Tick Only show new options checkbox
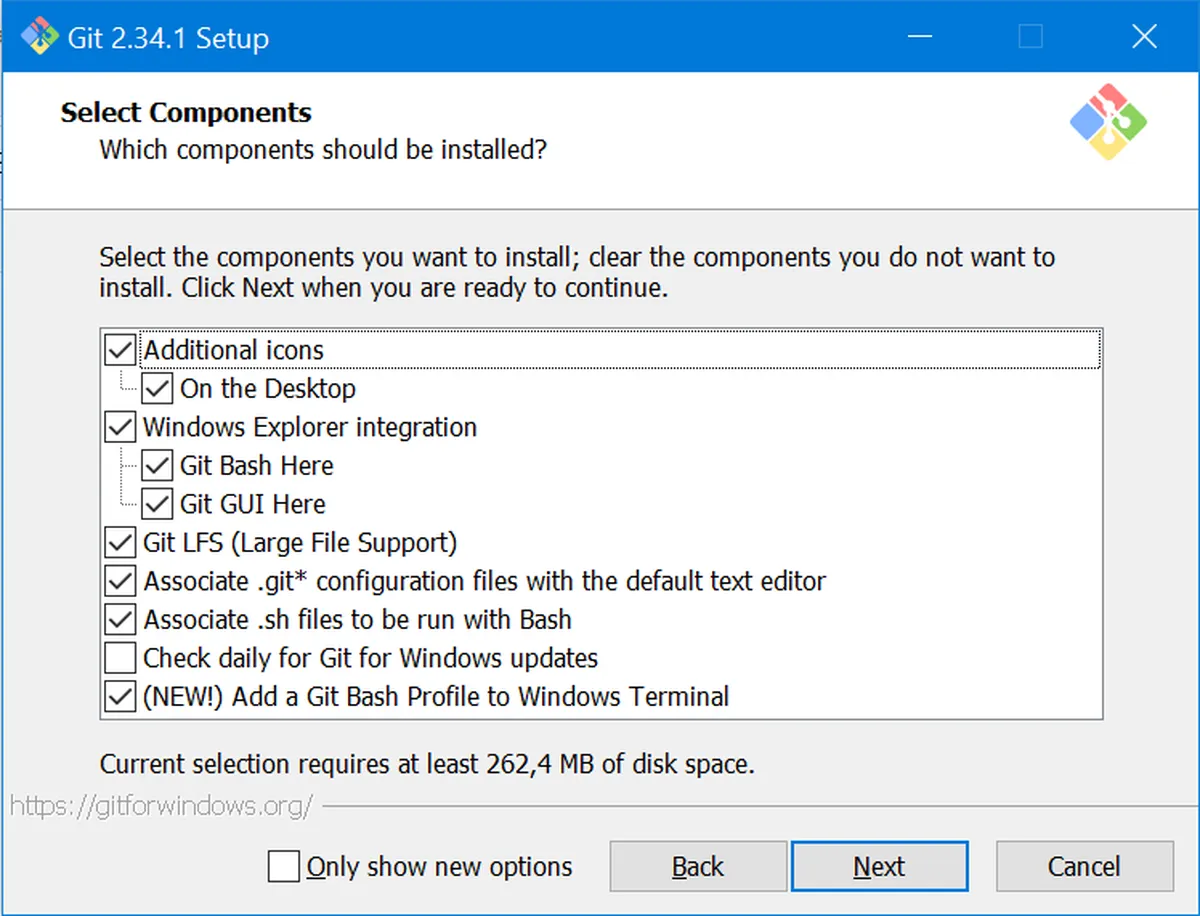This screenshot has width=1200, height=916. pyautogui.click(x=284, y=866)
